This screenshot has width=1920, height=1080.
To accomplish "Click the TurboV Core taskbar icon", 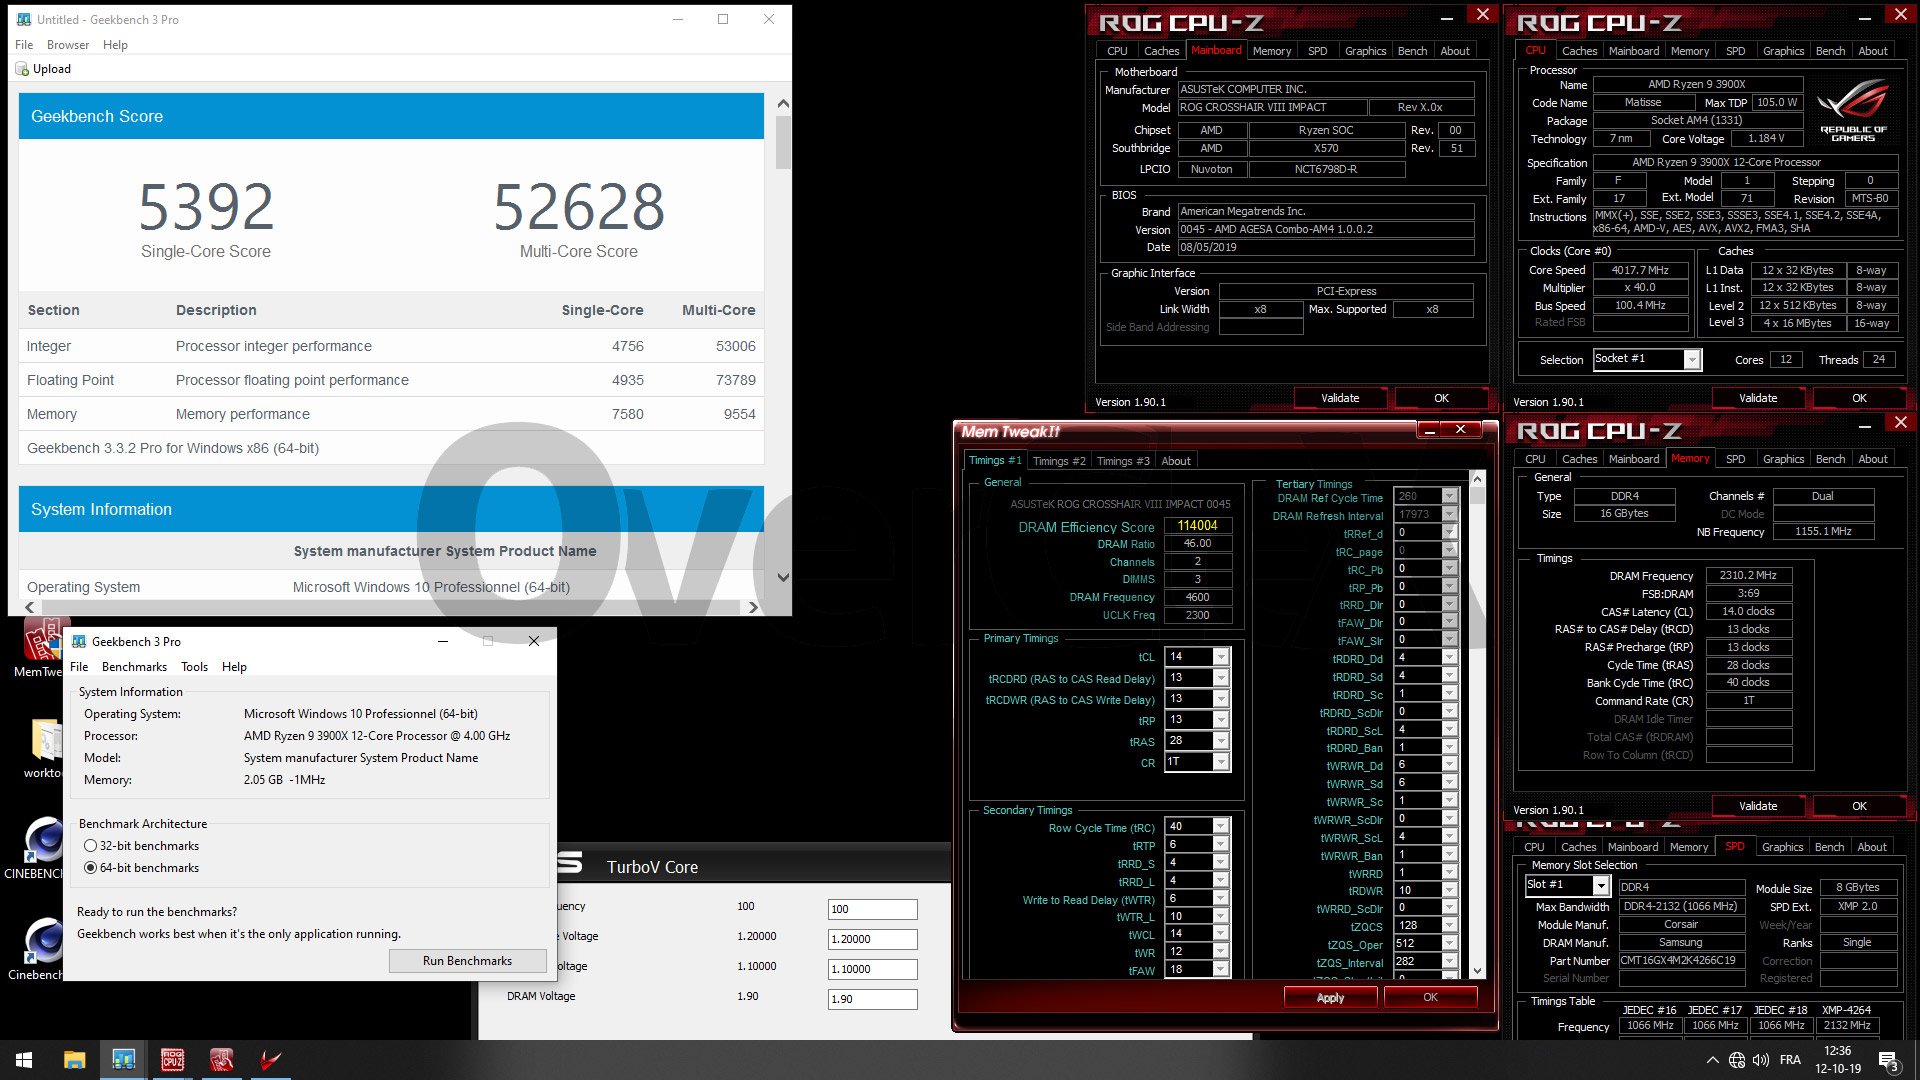I will 270,1060.
